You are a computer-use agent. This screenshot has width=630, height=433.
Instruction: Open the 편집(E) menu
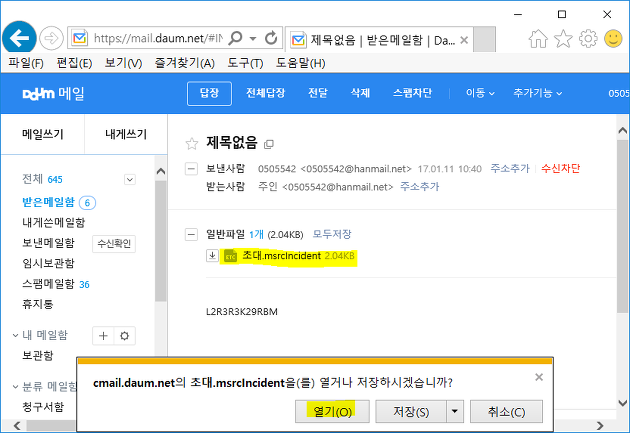pos(74,63)
